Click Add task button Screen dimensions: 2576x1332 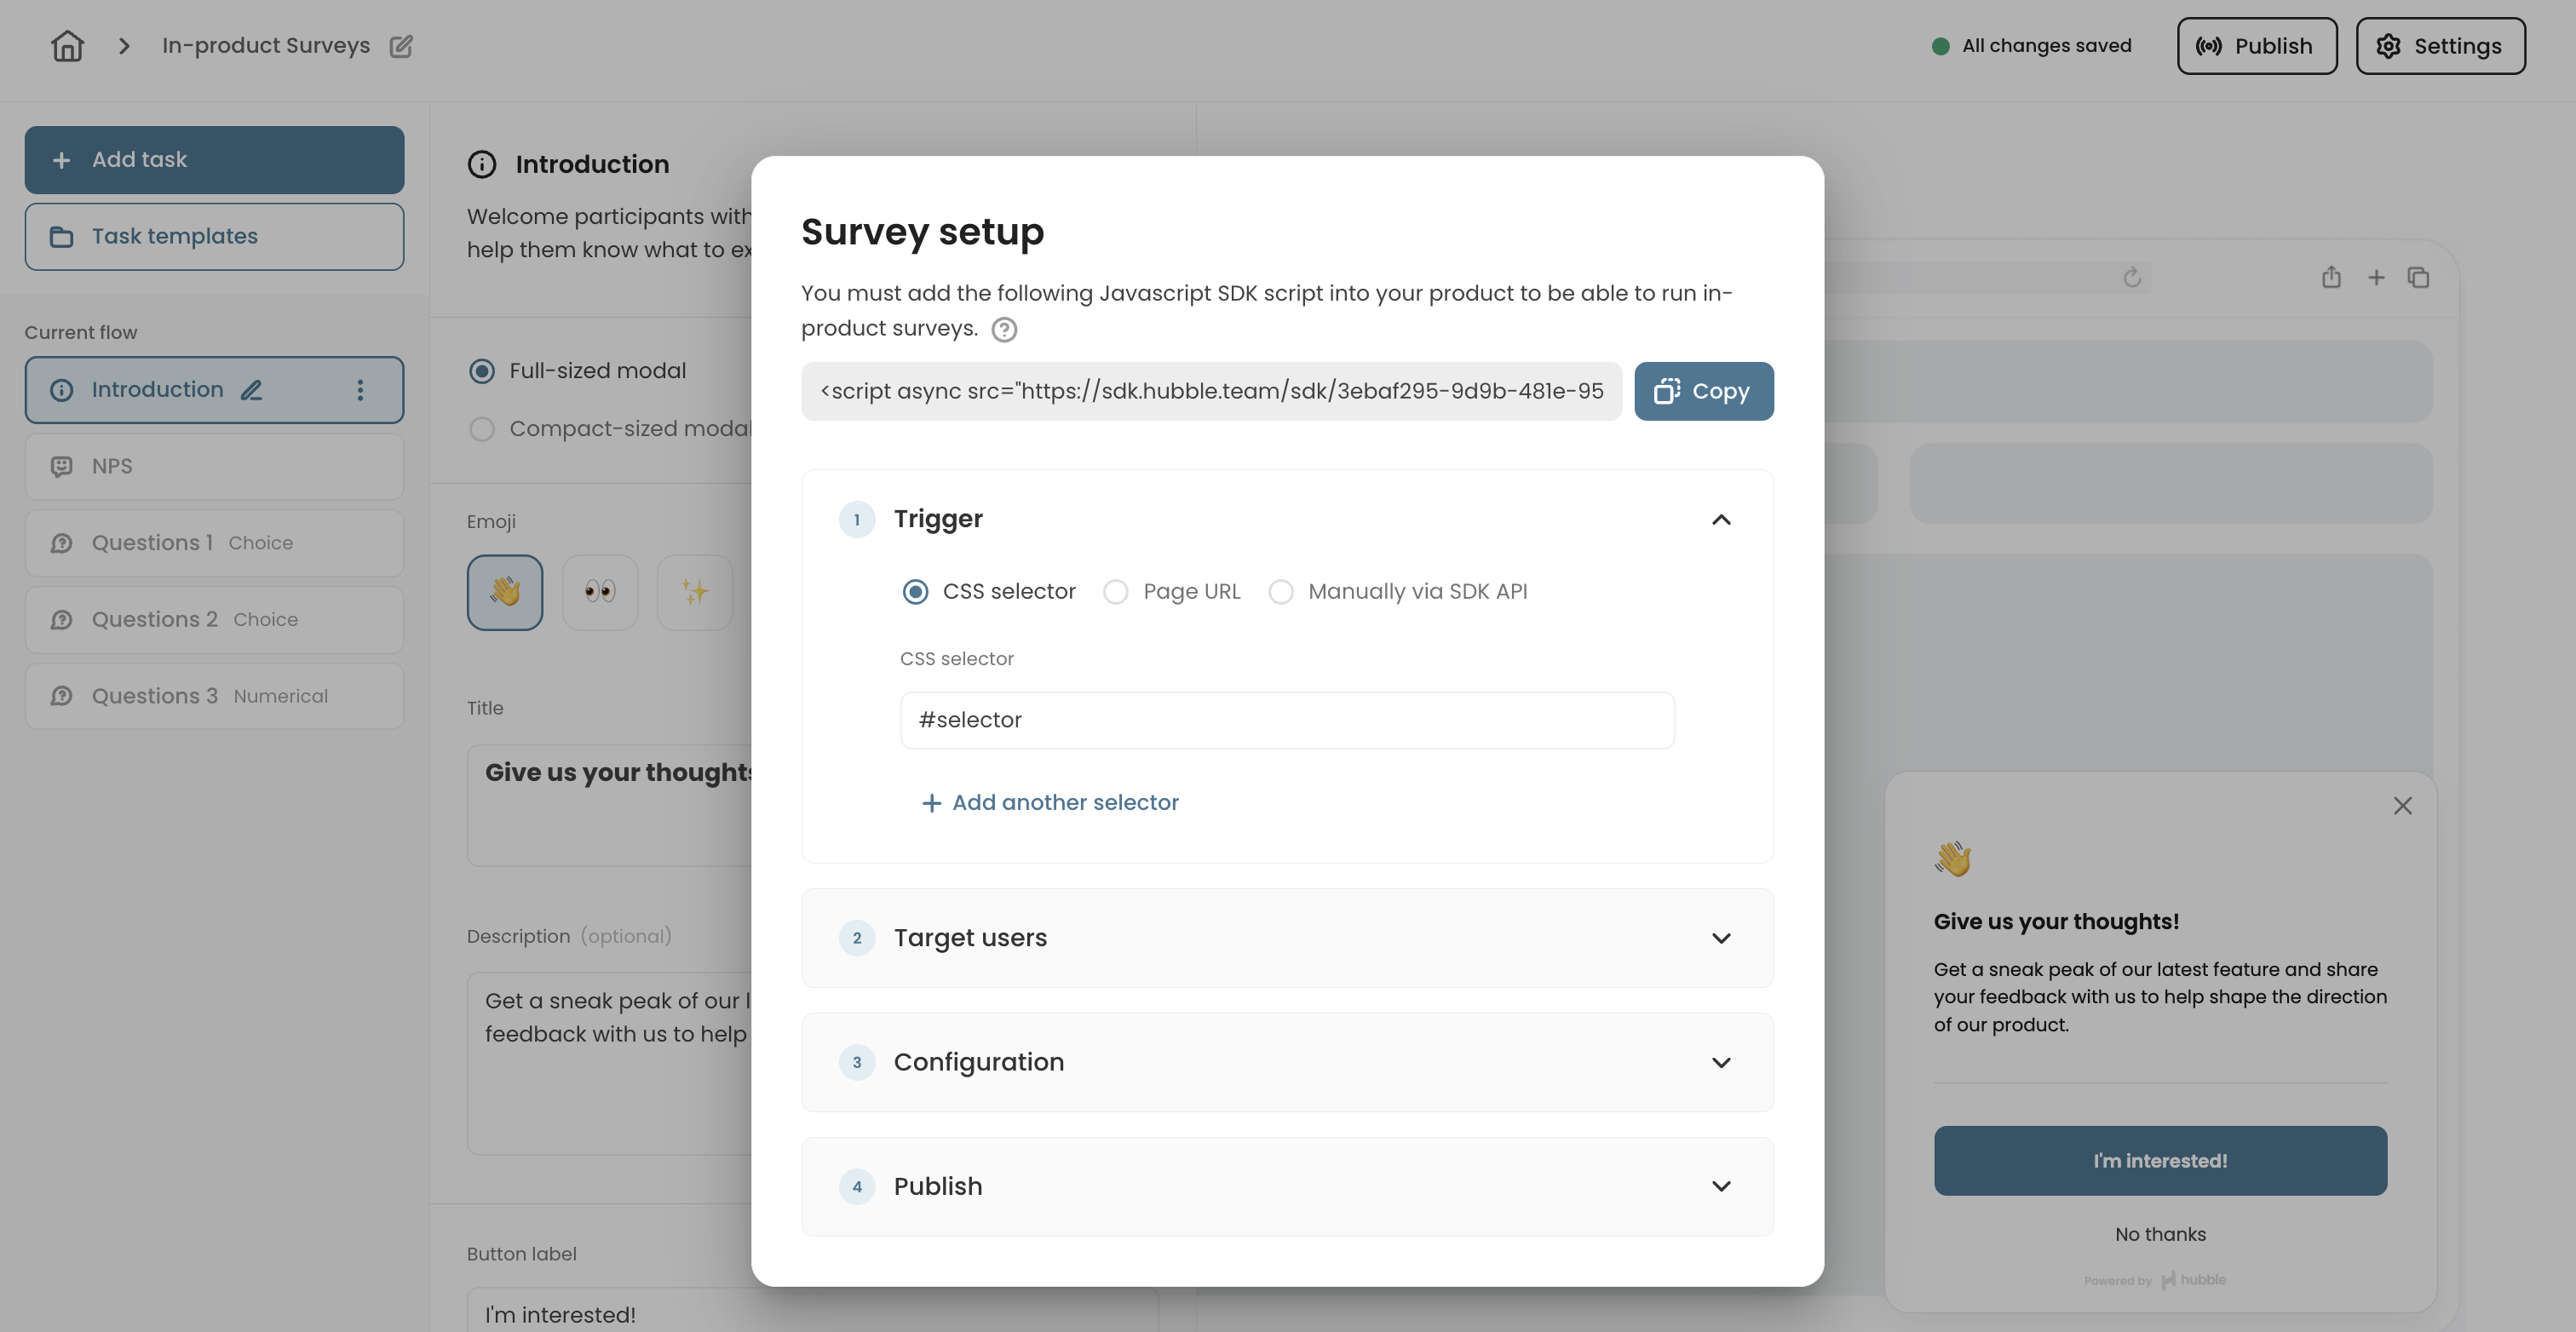214,160
